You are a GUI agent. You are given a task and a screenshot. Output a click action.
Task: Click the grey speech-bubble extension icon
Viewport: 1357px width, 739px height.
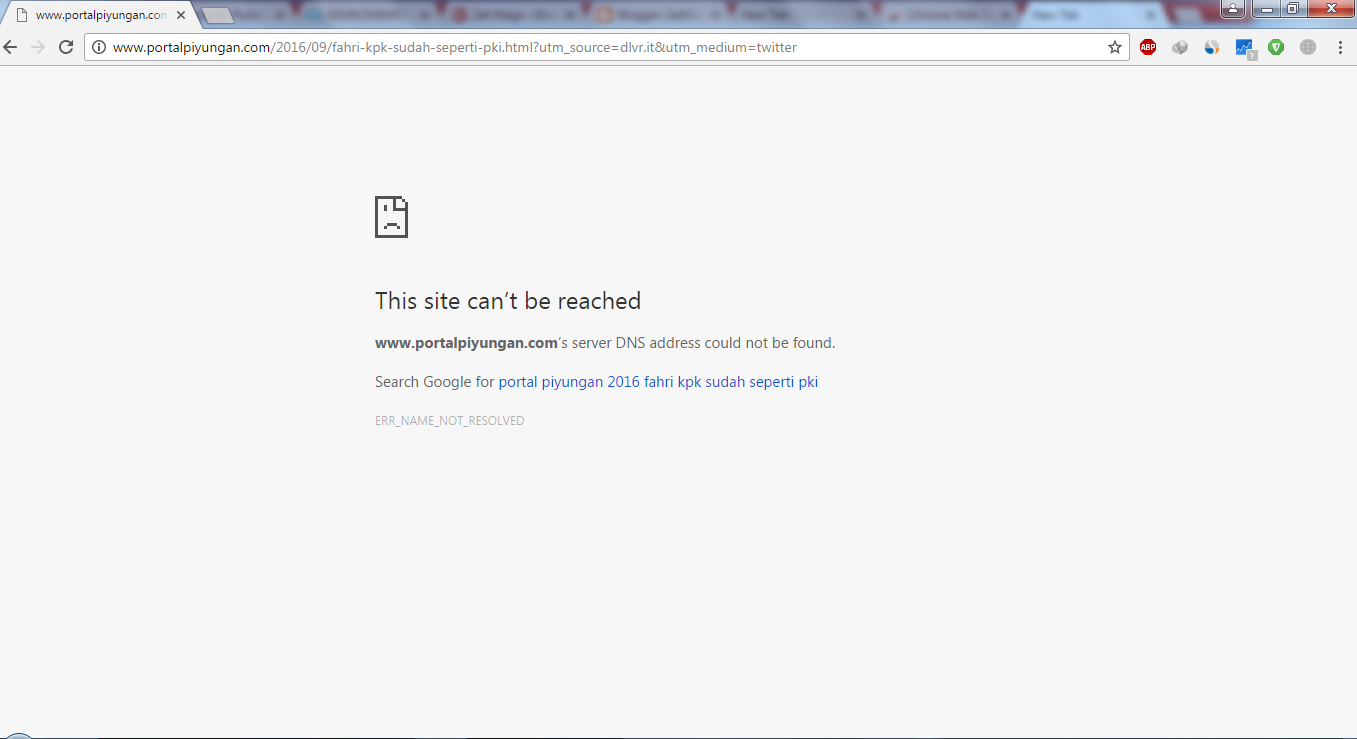[x=1180, y=47]
